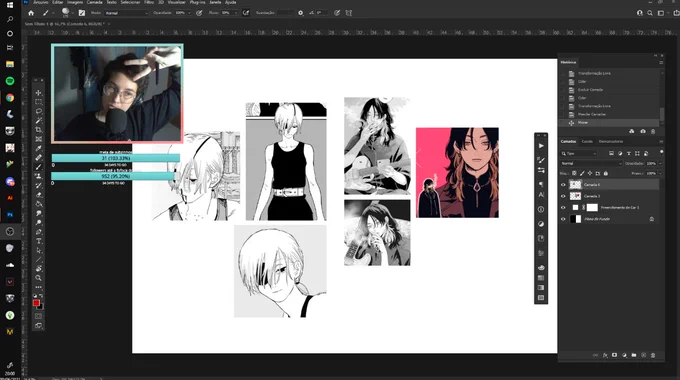The width and height of the screenshot is (680, 380).
Task: Hide the Plano de Fundo layer
Action: 563,219
